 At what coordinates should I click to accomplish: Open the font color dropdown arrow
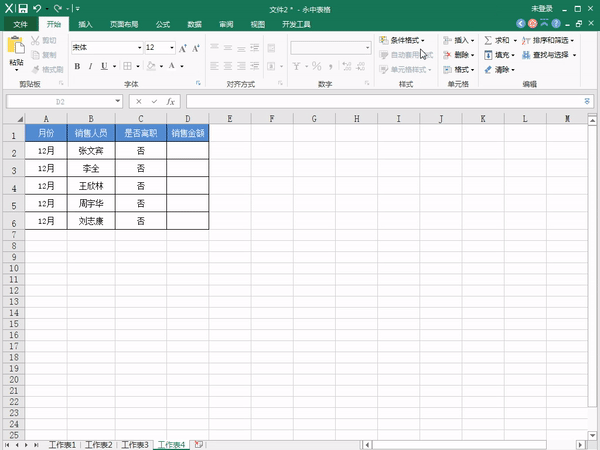pyautogui.click(x=182, y=67)
